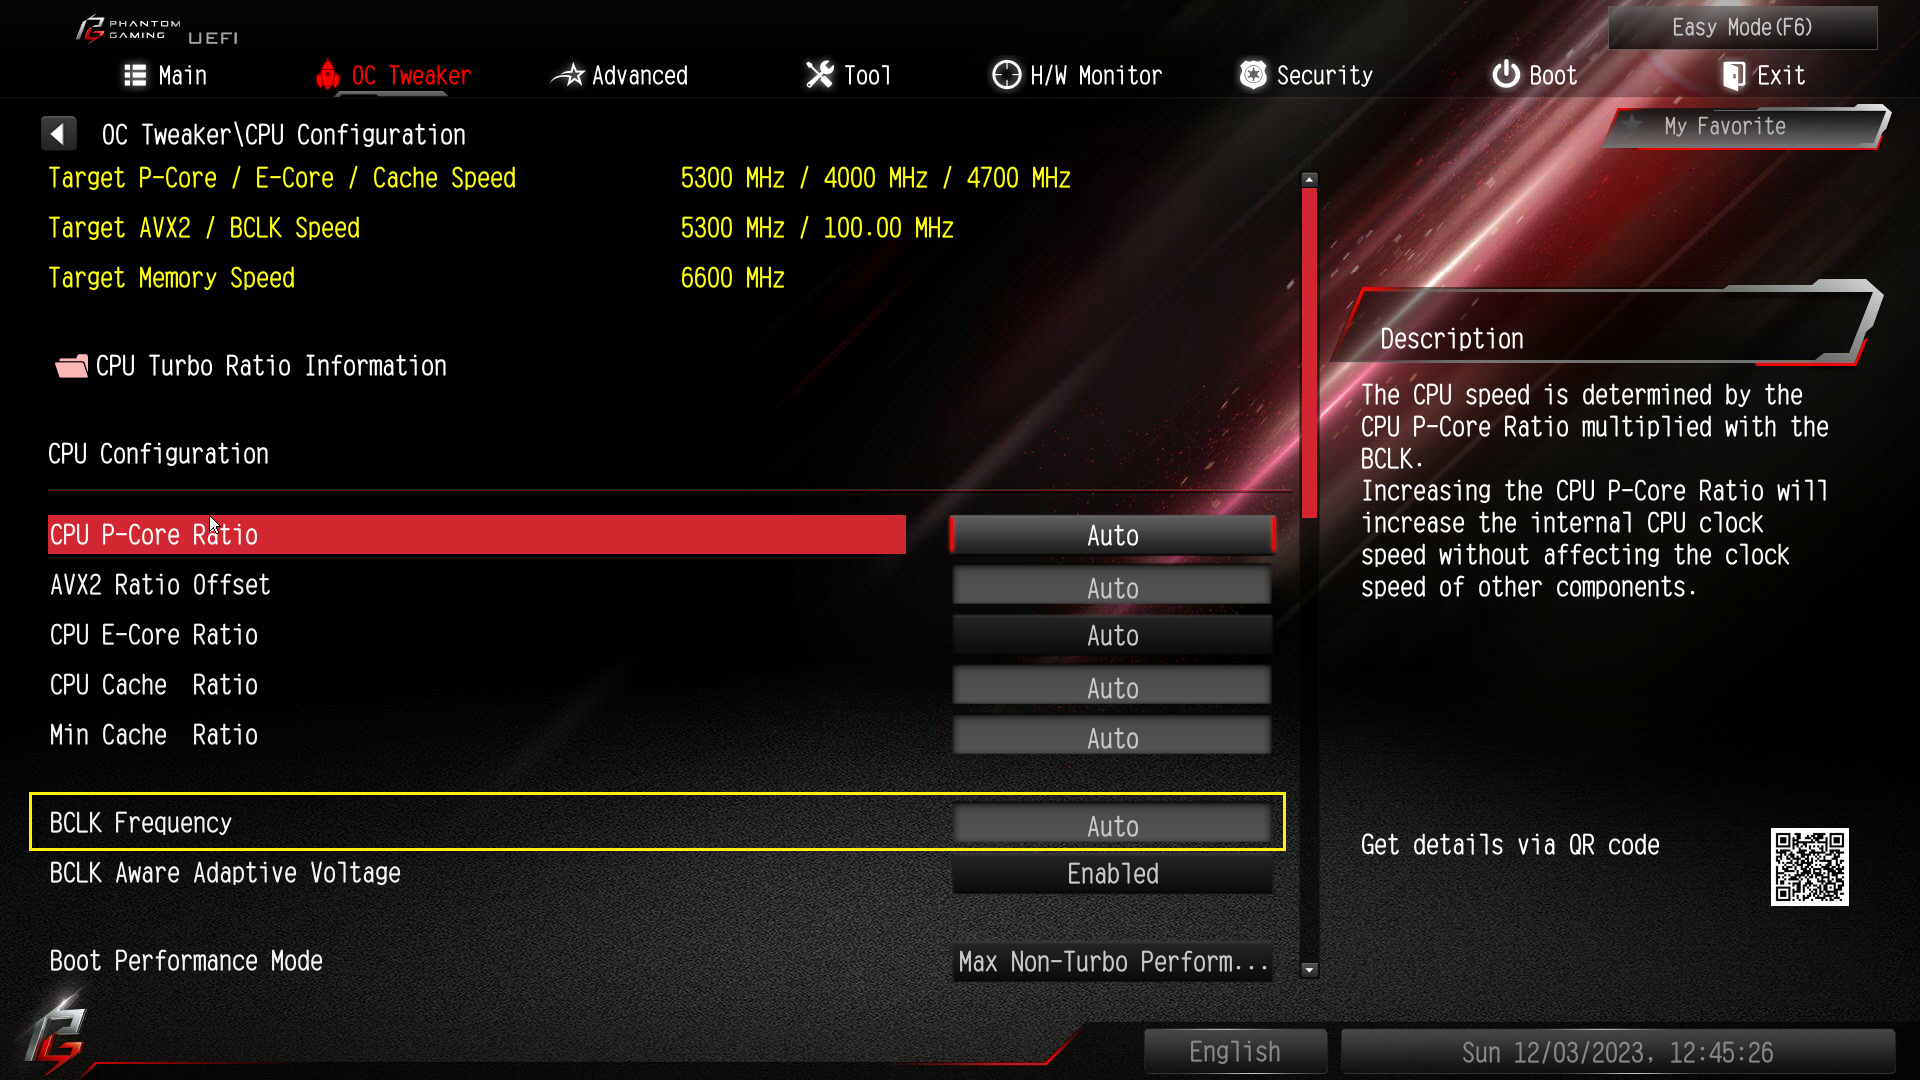Click the Tool wrench icon
1920x1080 pixels.
tap(820, 75)
